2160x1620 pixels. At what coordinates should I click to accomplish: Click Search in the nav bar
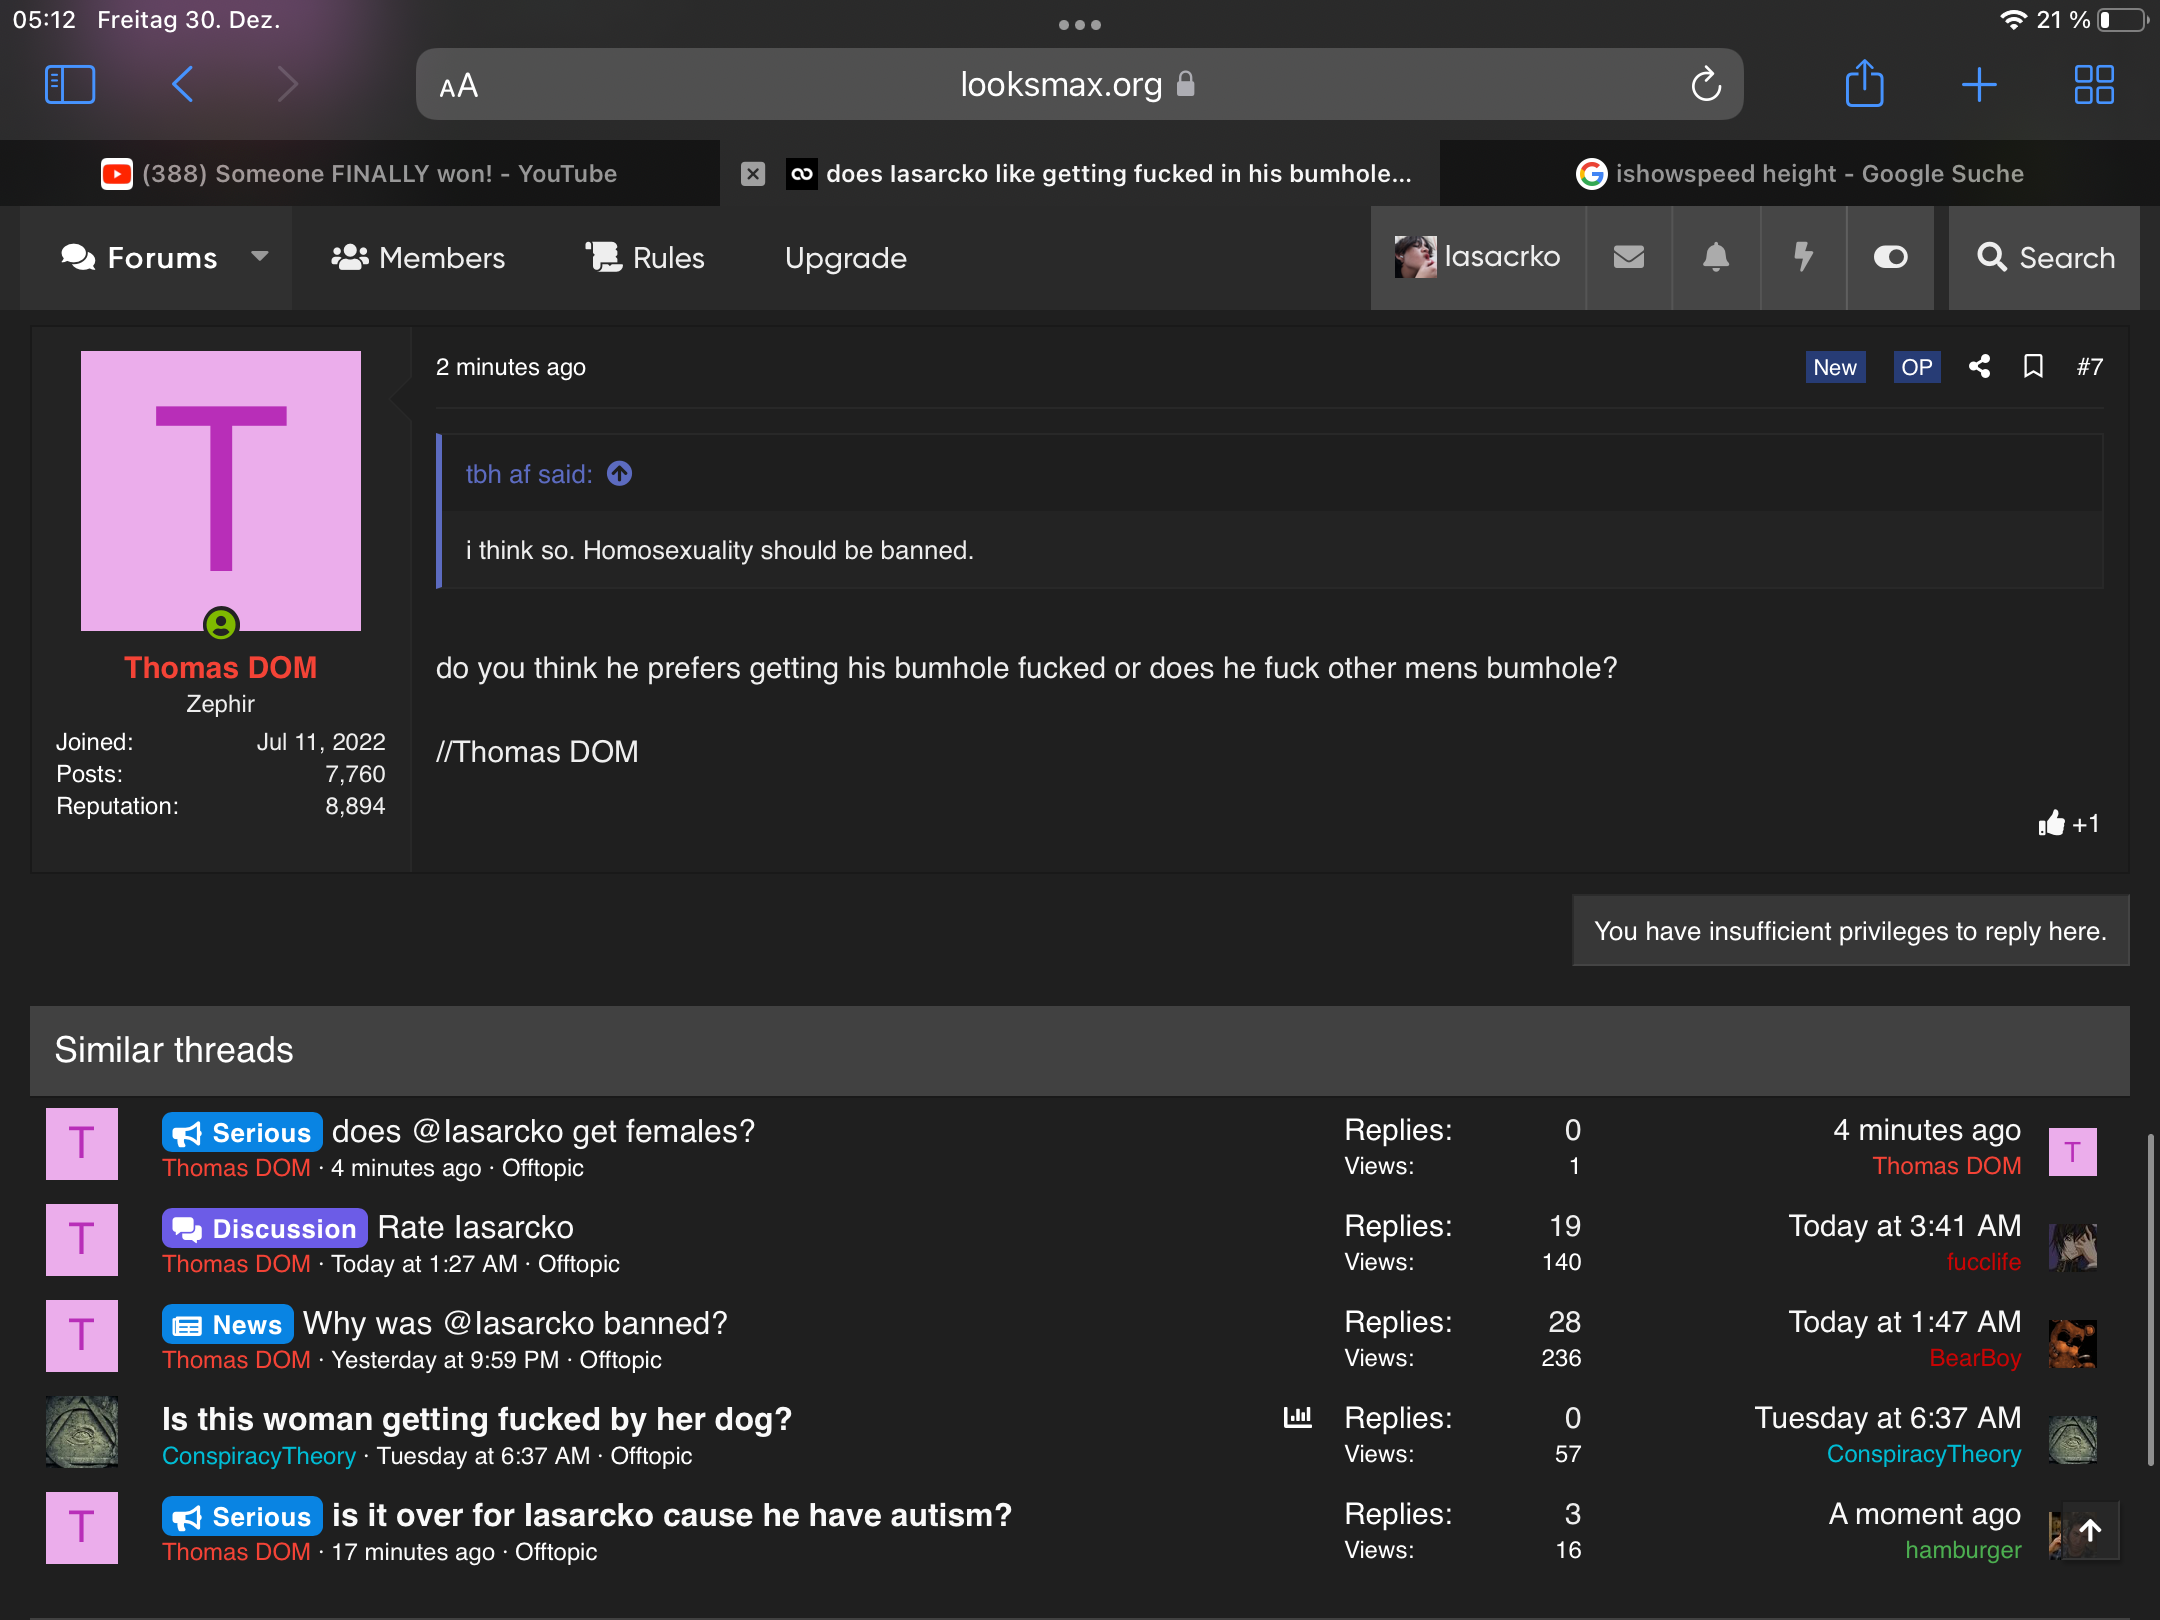click(2045, 257)
